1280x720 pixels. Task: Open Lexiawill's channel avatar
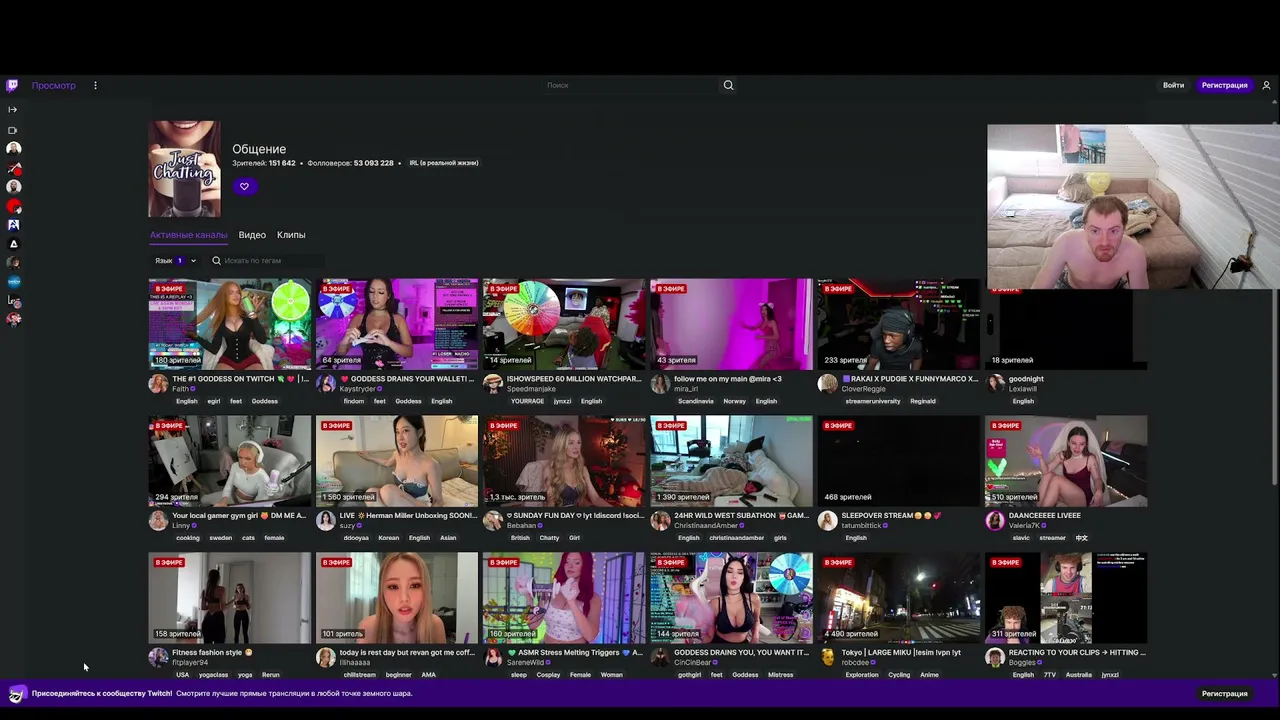994,384
